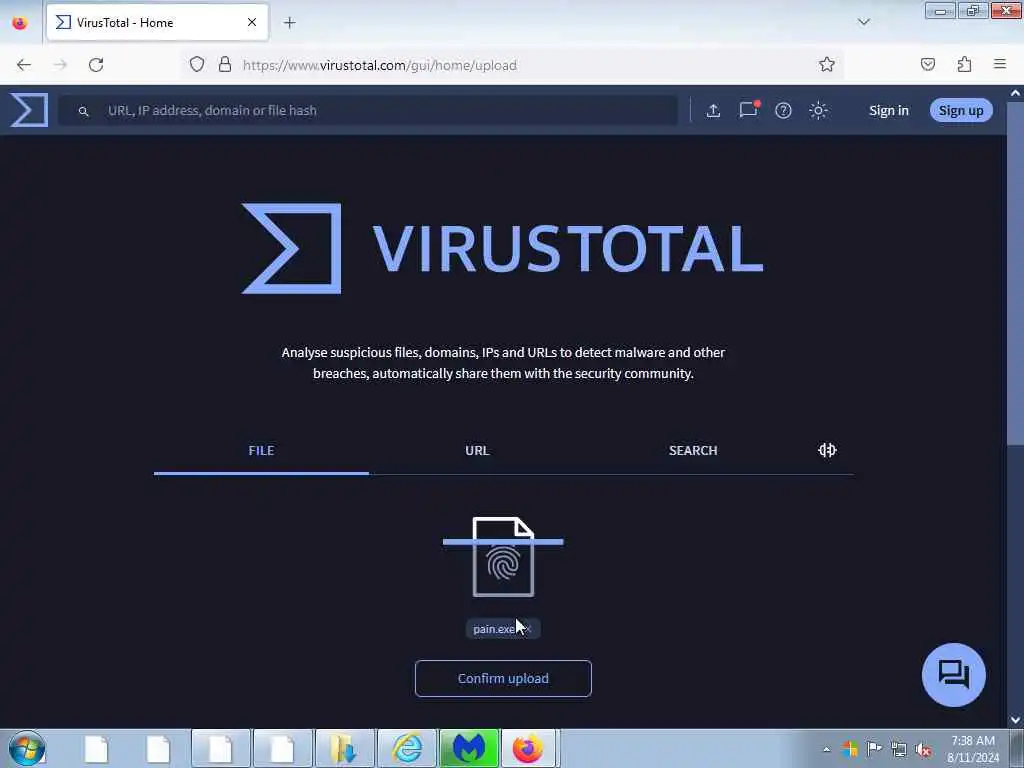Click the API brackets icon next to SEARCH
Screen dimensions: 1024x768
(x=827, y=450)
